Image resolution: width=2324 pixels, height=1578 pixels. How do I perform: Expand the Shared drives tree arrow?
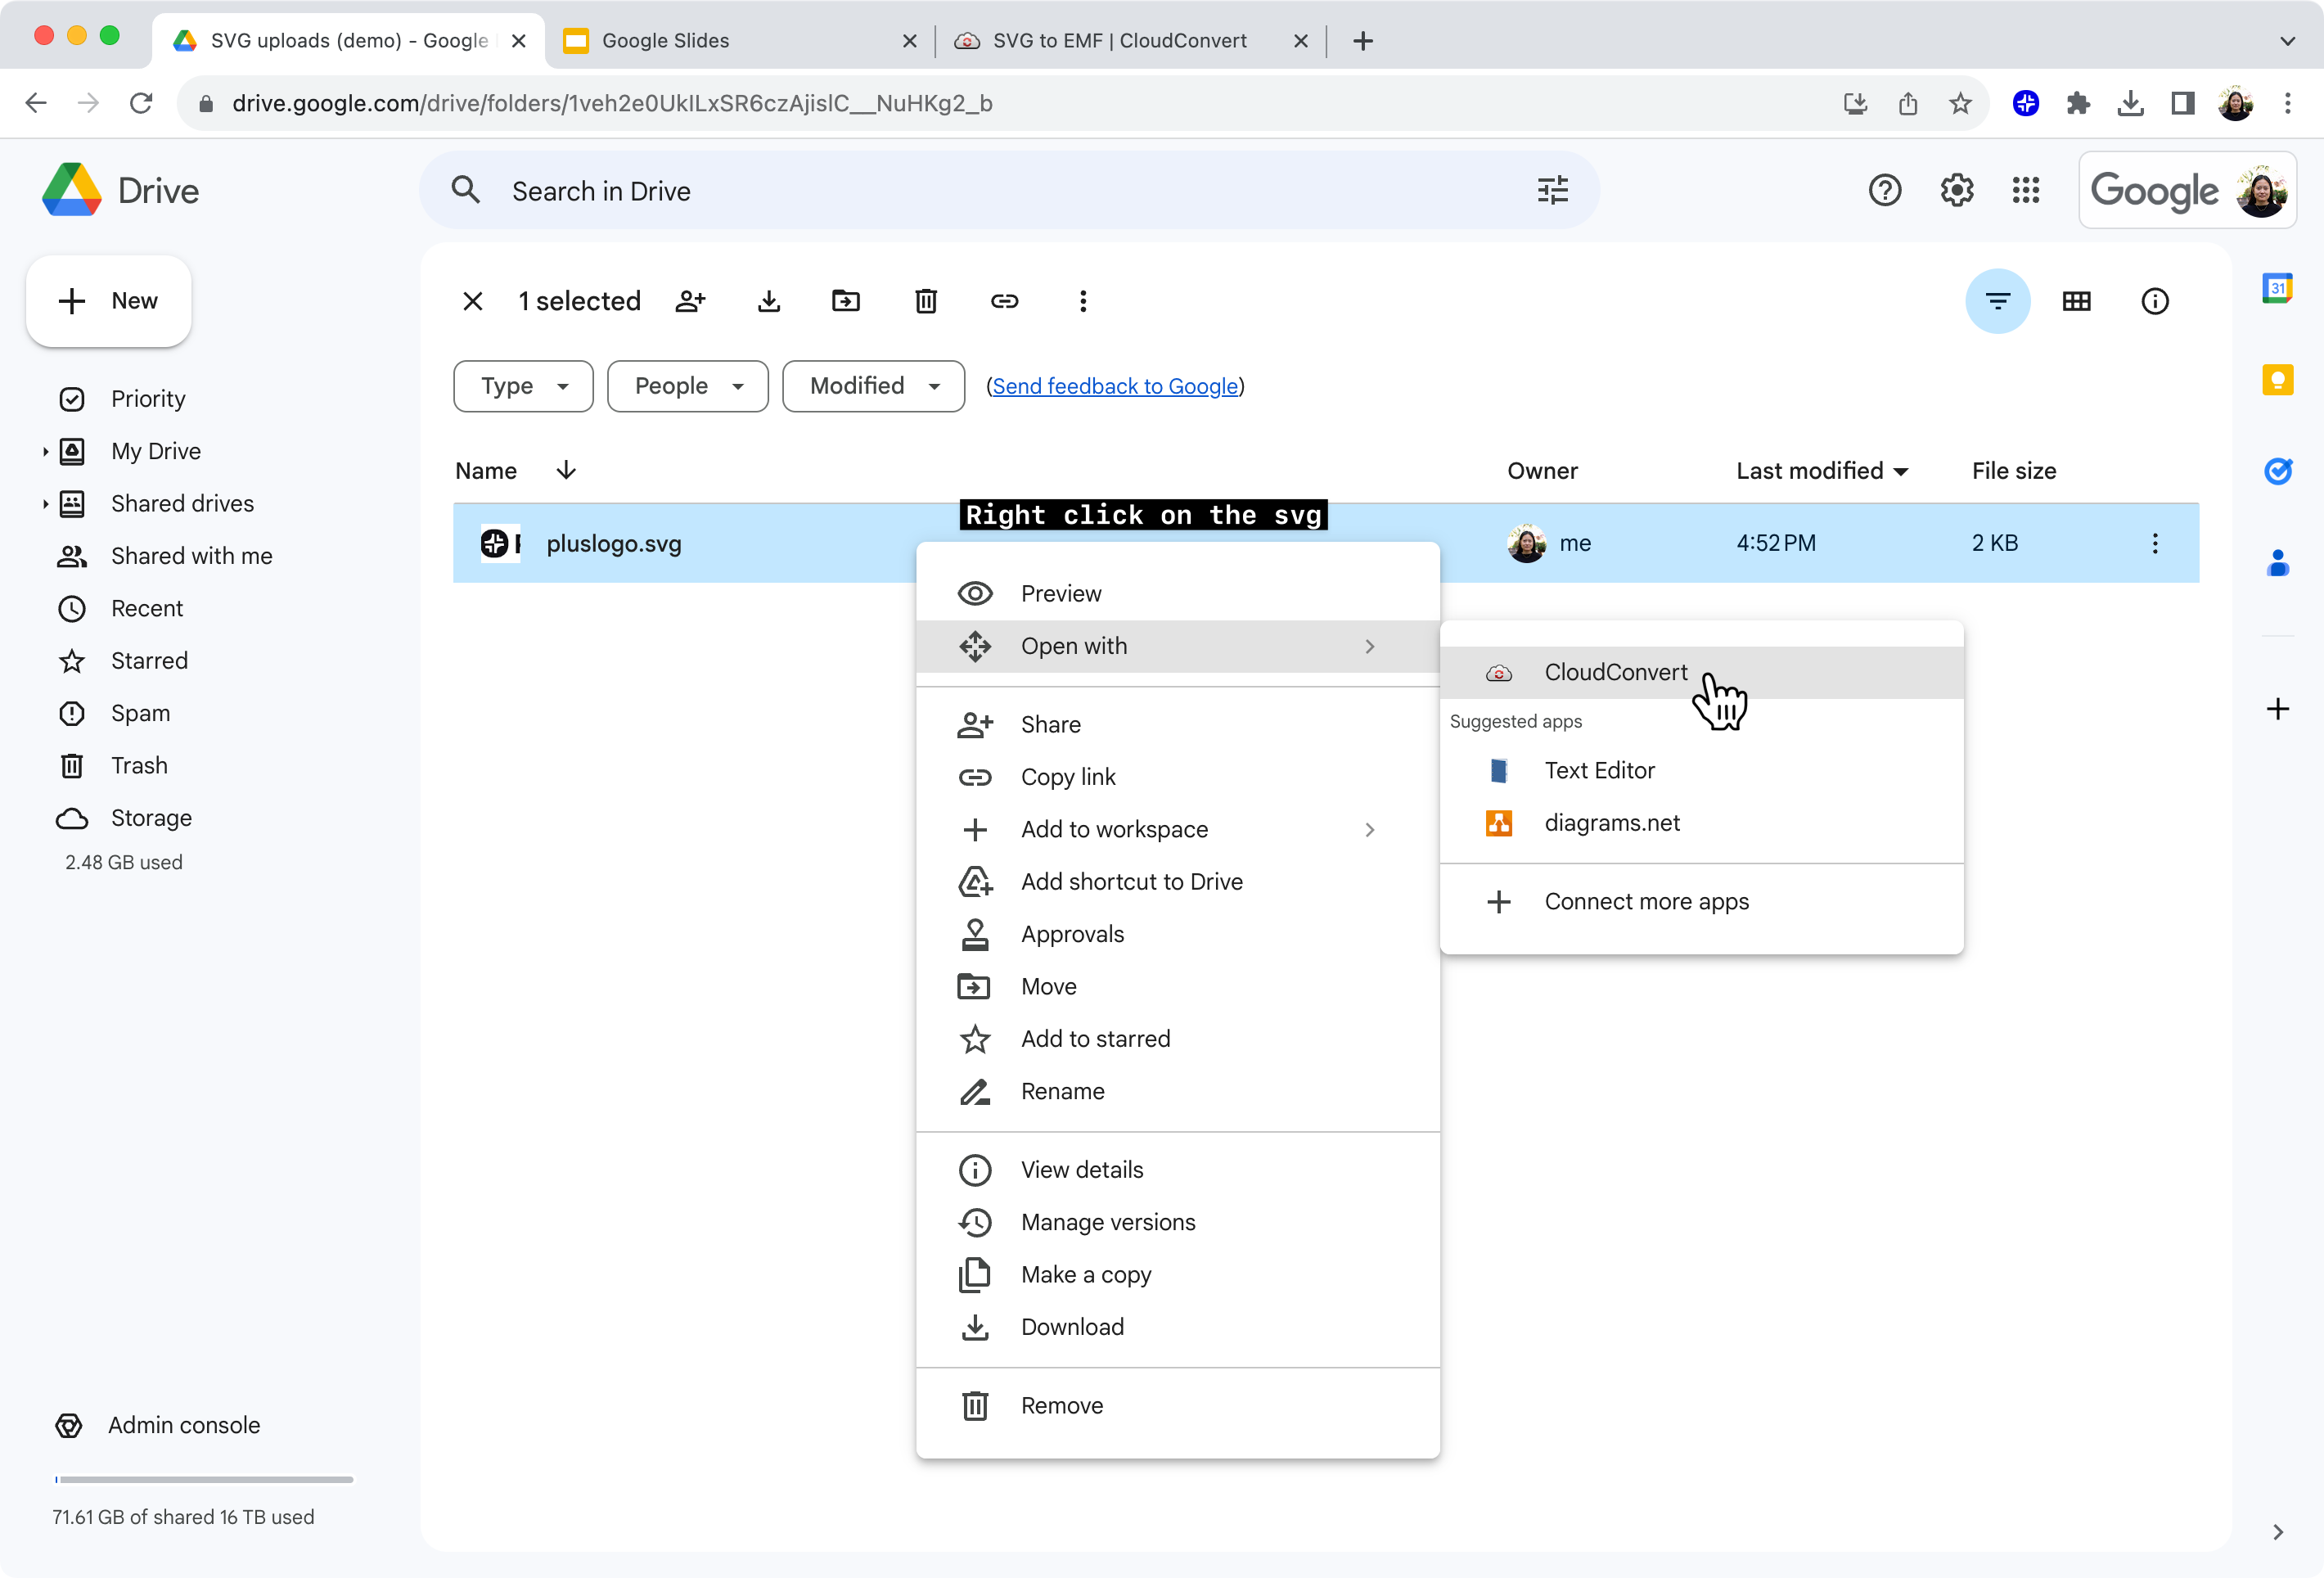(x=45, y=504)
